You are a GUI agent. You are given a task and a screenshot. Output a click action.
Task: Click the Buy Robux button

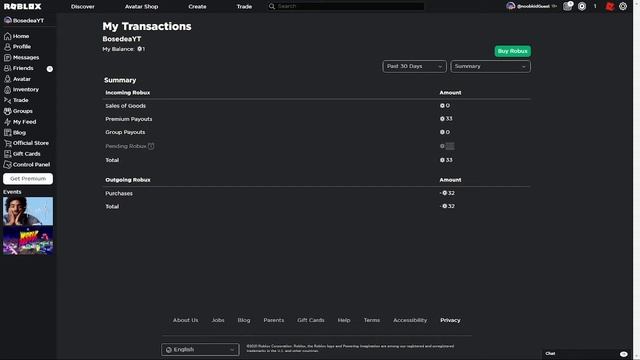coord(513,51)
